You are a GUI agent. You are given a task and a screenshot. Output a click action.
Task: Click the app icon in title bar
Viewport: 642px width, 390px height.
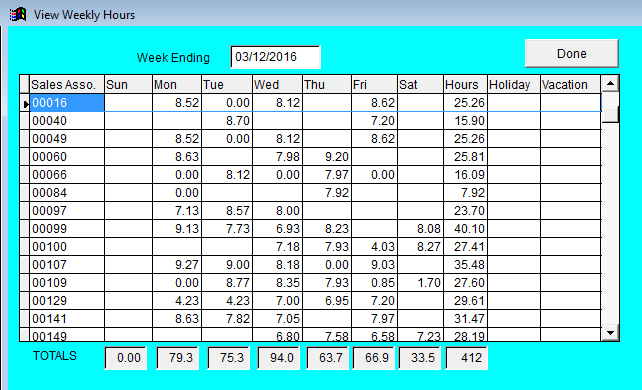point(18,14)
